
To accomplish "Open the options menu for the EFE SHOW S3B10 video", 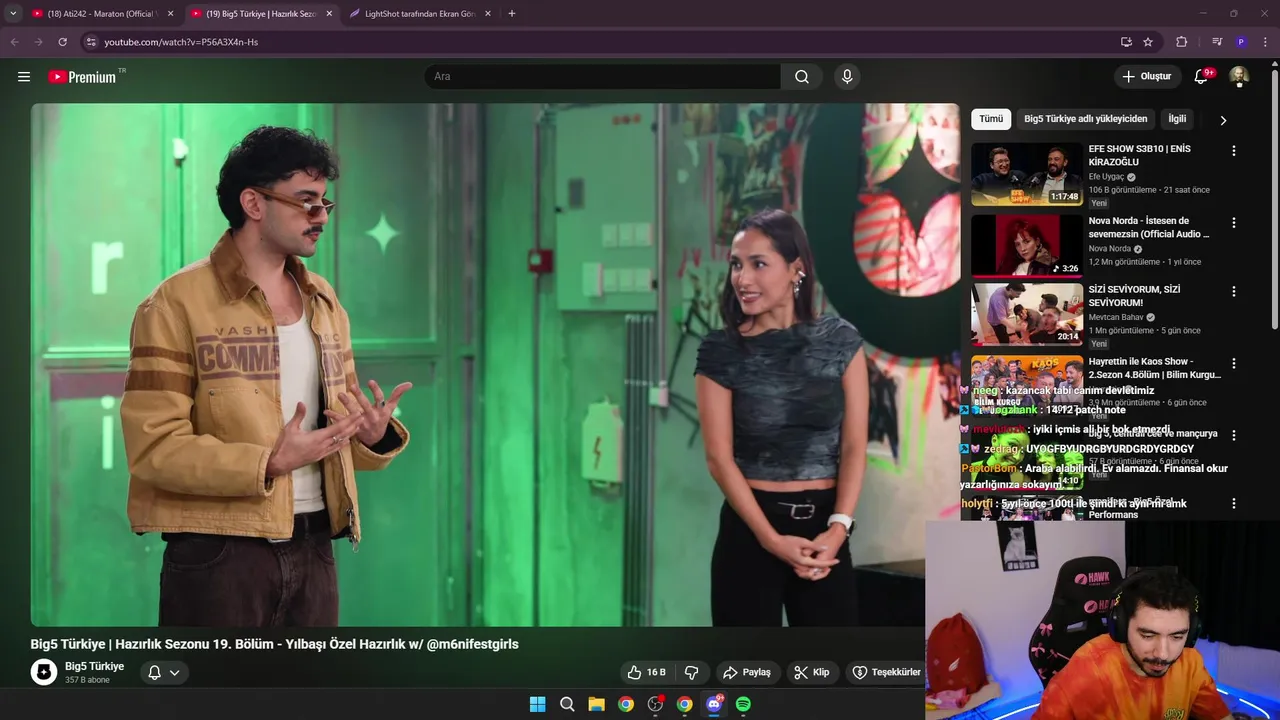I will click(x=1233, y=151).
